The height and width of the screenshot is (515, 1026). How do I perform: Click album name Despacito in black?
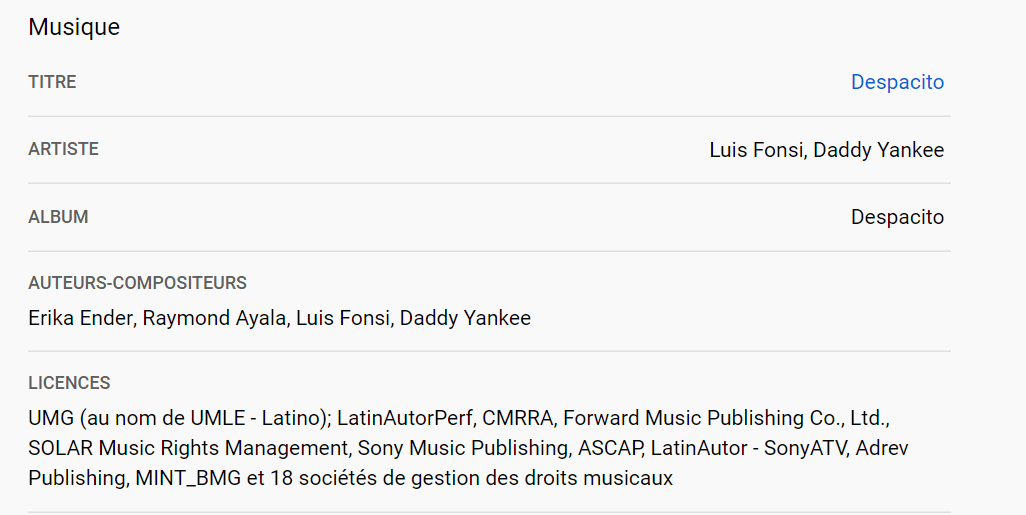(x=897, y=217)
